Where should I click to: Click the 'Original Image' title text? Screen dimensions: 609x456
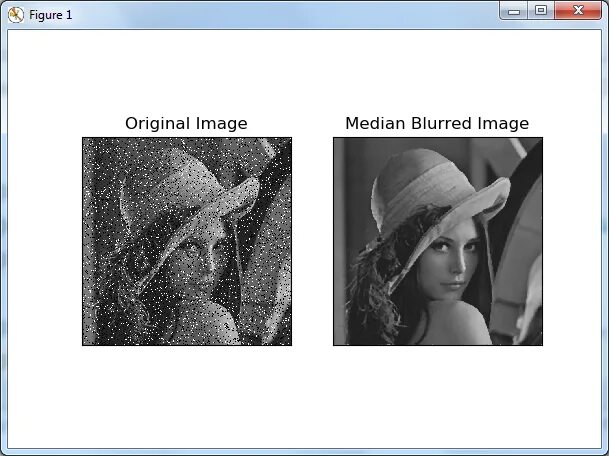click(186, 124)
